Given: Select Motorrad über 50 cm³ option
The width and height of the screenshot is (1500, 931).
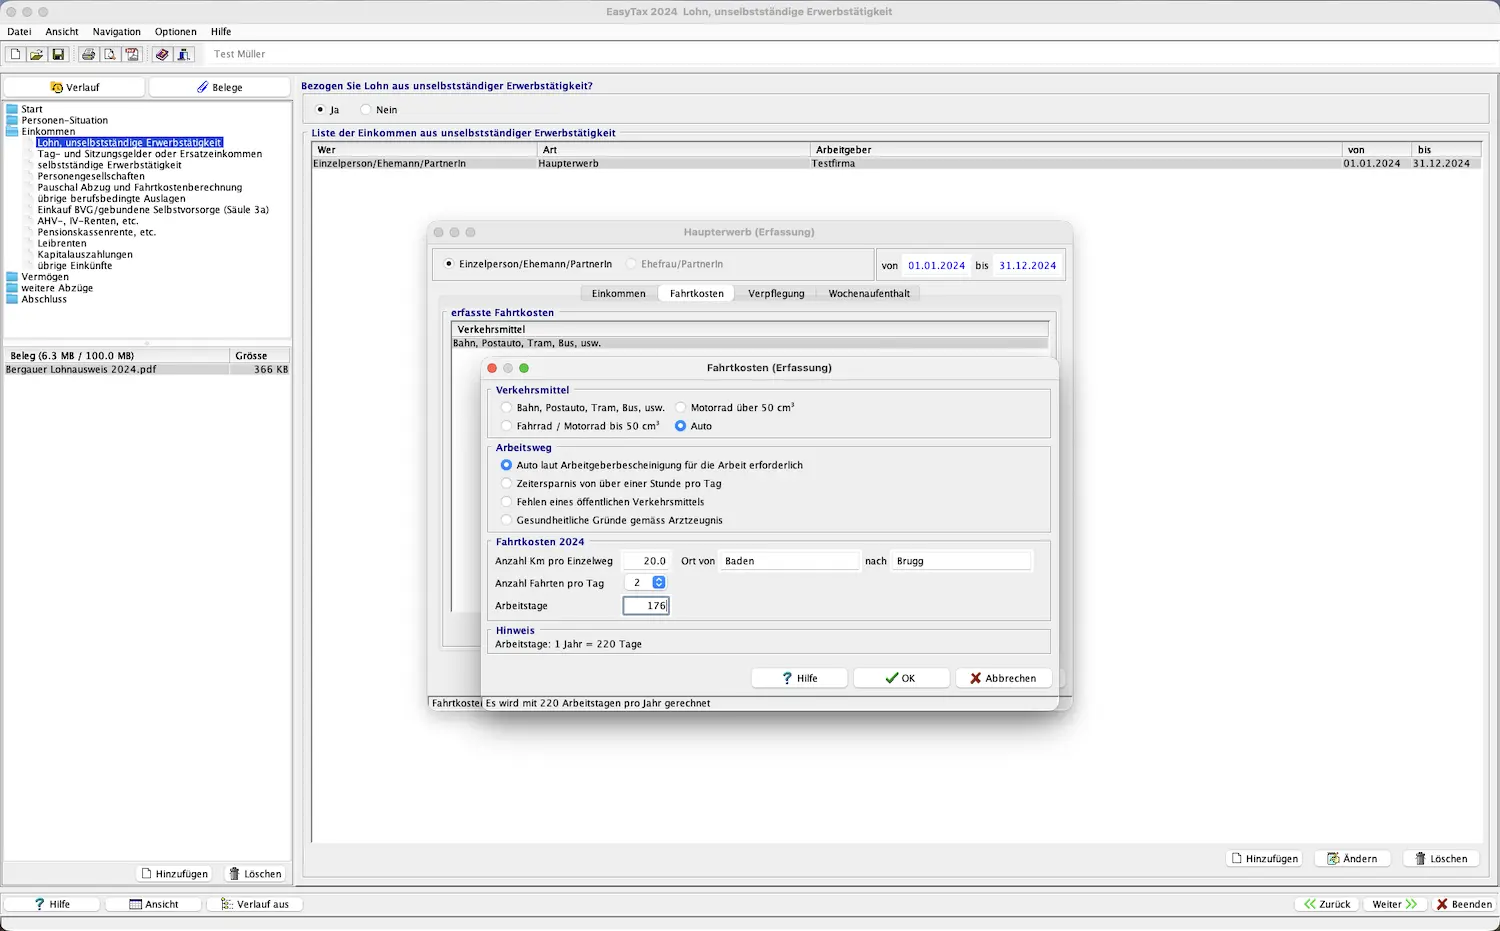Looking at the screenshot, I should pyautogui.click(x=681, y=408).
